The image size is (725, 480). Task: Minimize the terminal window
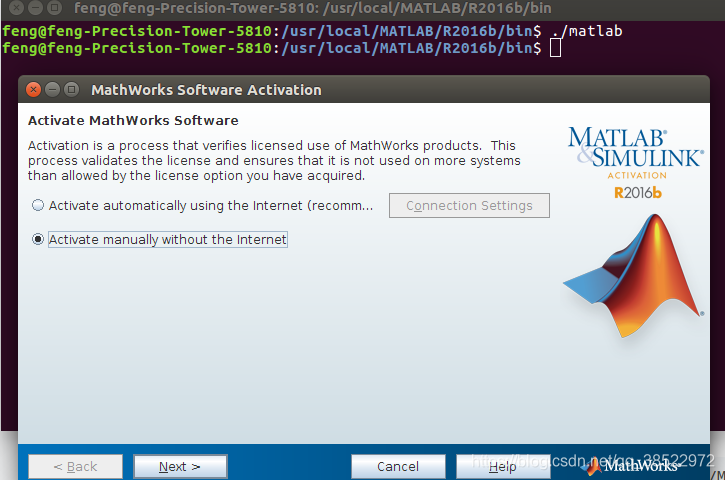[36, 7]
